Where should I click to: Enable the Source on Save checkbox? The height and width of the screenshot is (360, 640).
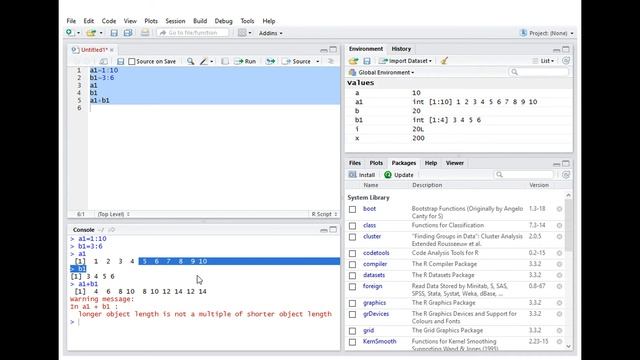click(x=131, y=61)
